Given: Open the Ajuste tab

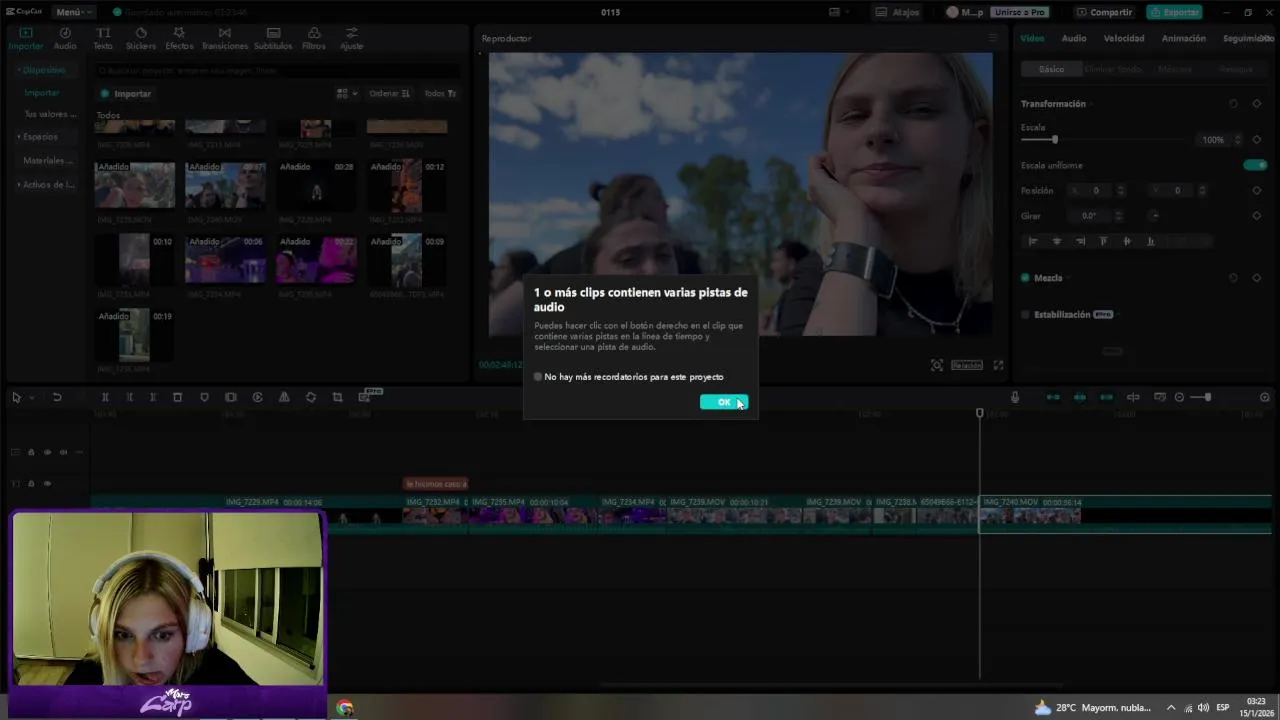Looking at the screenshot, I should (351, 39).
